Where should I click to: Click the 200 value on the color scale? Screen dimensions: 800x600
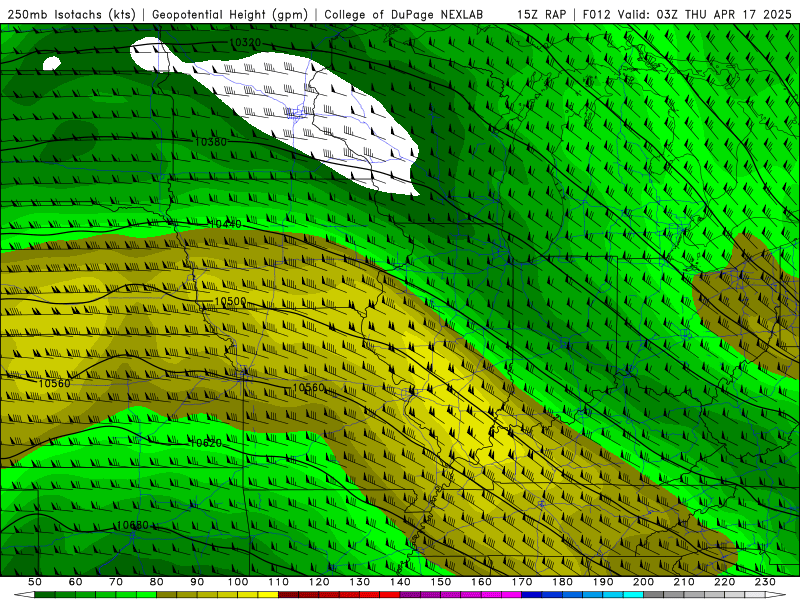pyautogui.click(x=644, y=582)
